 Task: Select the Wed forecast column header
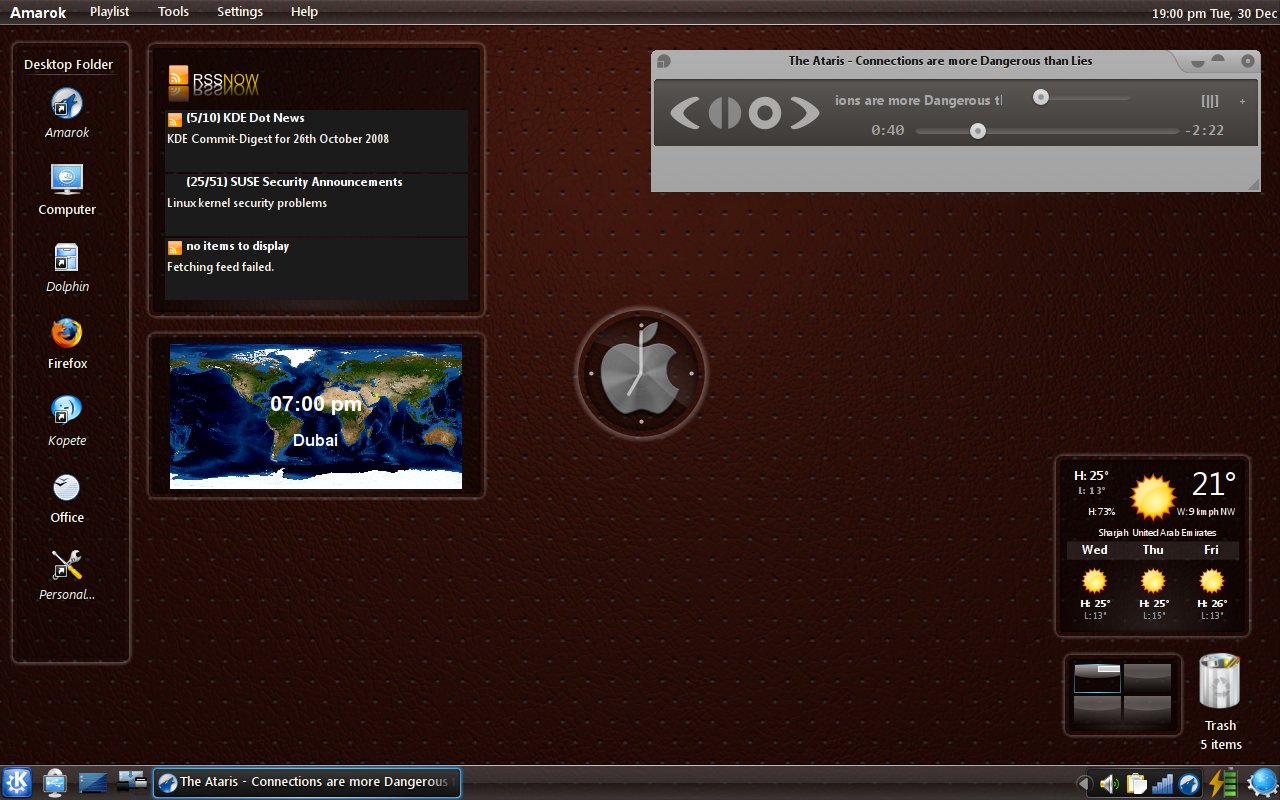click(1095, 550)
